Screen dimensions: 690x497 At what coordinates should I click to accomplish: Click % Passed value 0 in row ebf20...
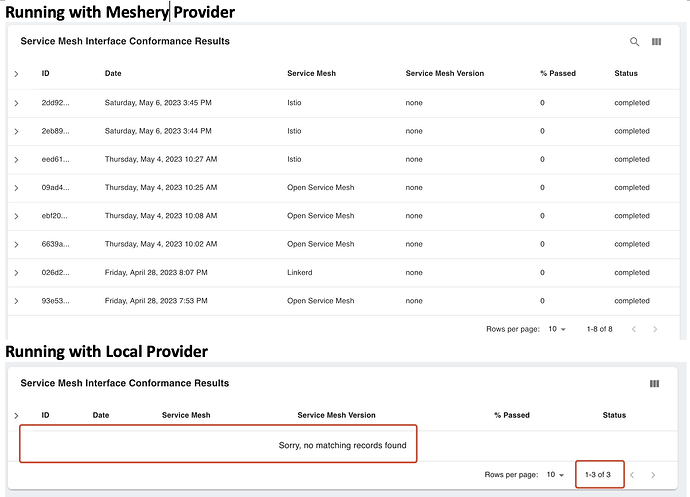tap(542, 215)
